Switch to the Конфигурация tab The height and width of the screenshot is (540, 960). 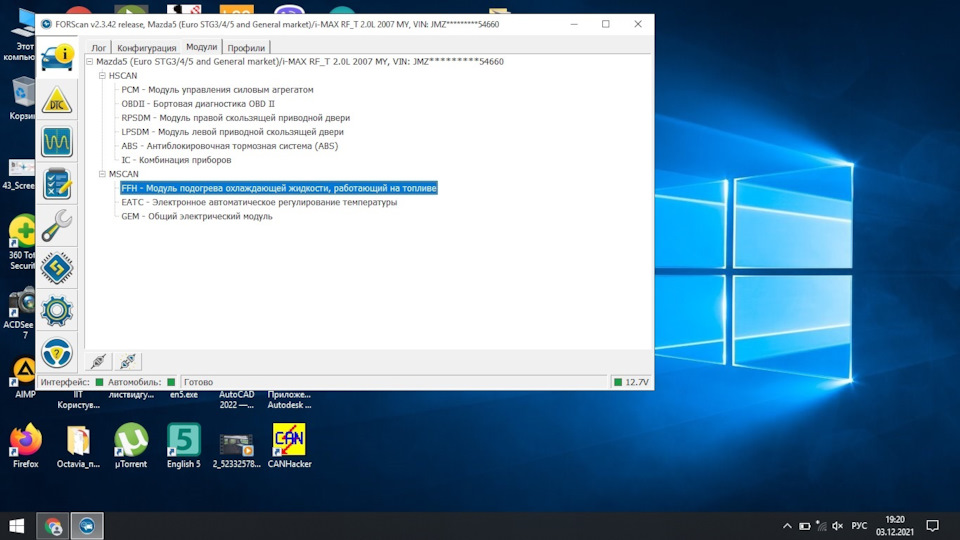tap(146, 48)
